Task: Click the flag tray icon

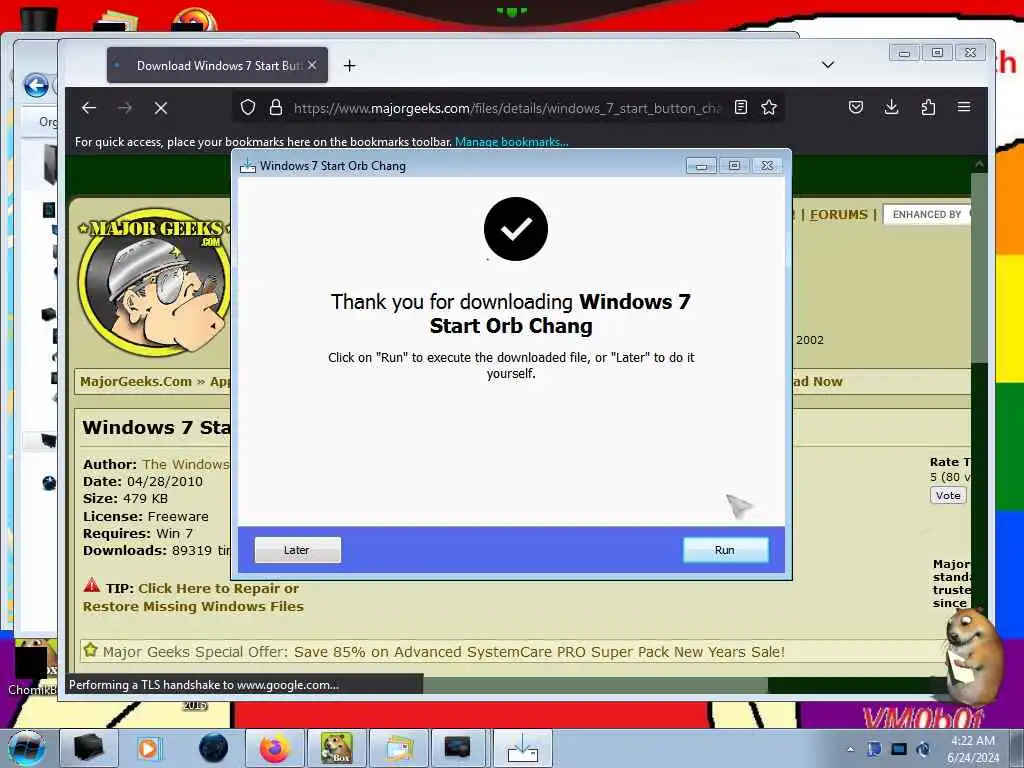Action: coord(874,749)
